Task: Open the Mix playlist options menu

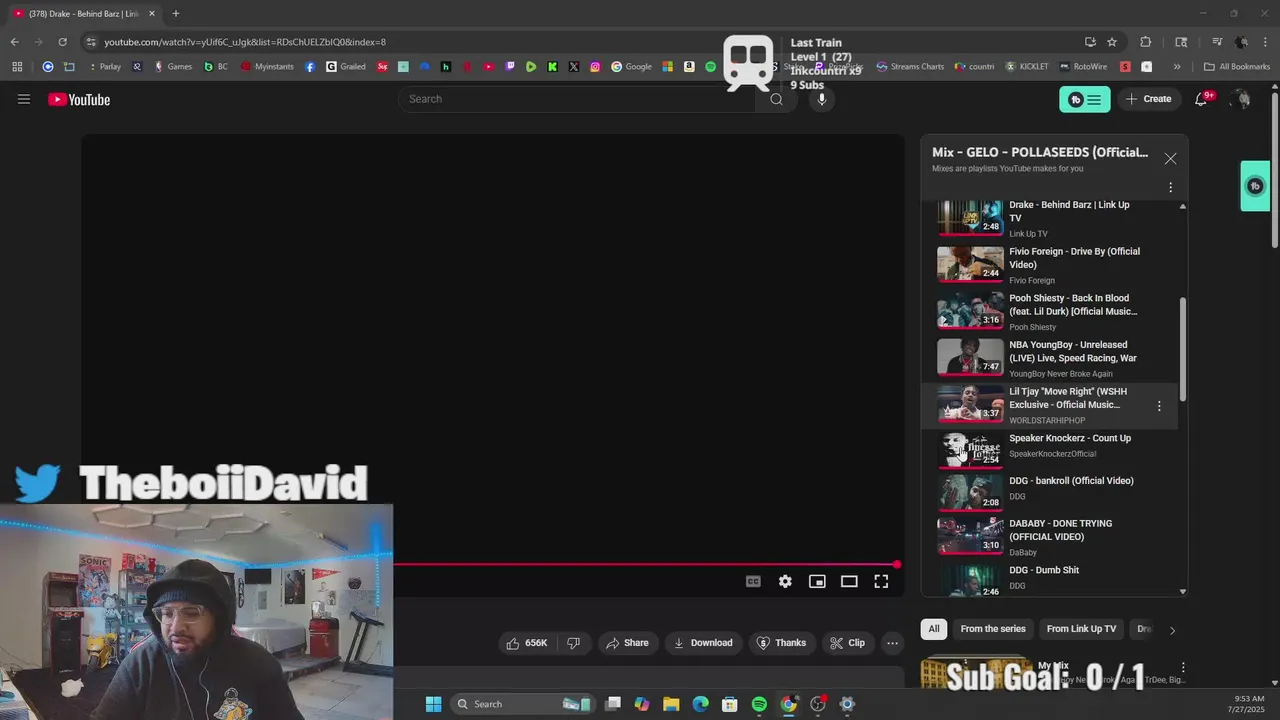Action: click(x=1170, y=187)
